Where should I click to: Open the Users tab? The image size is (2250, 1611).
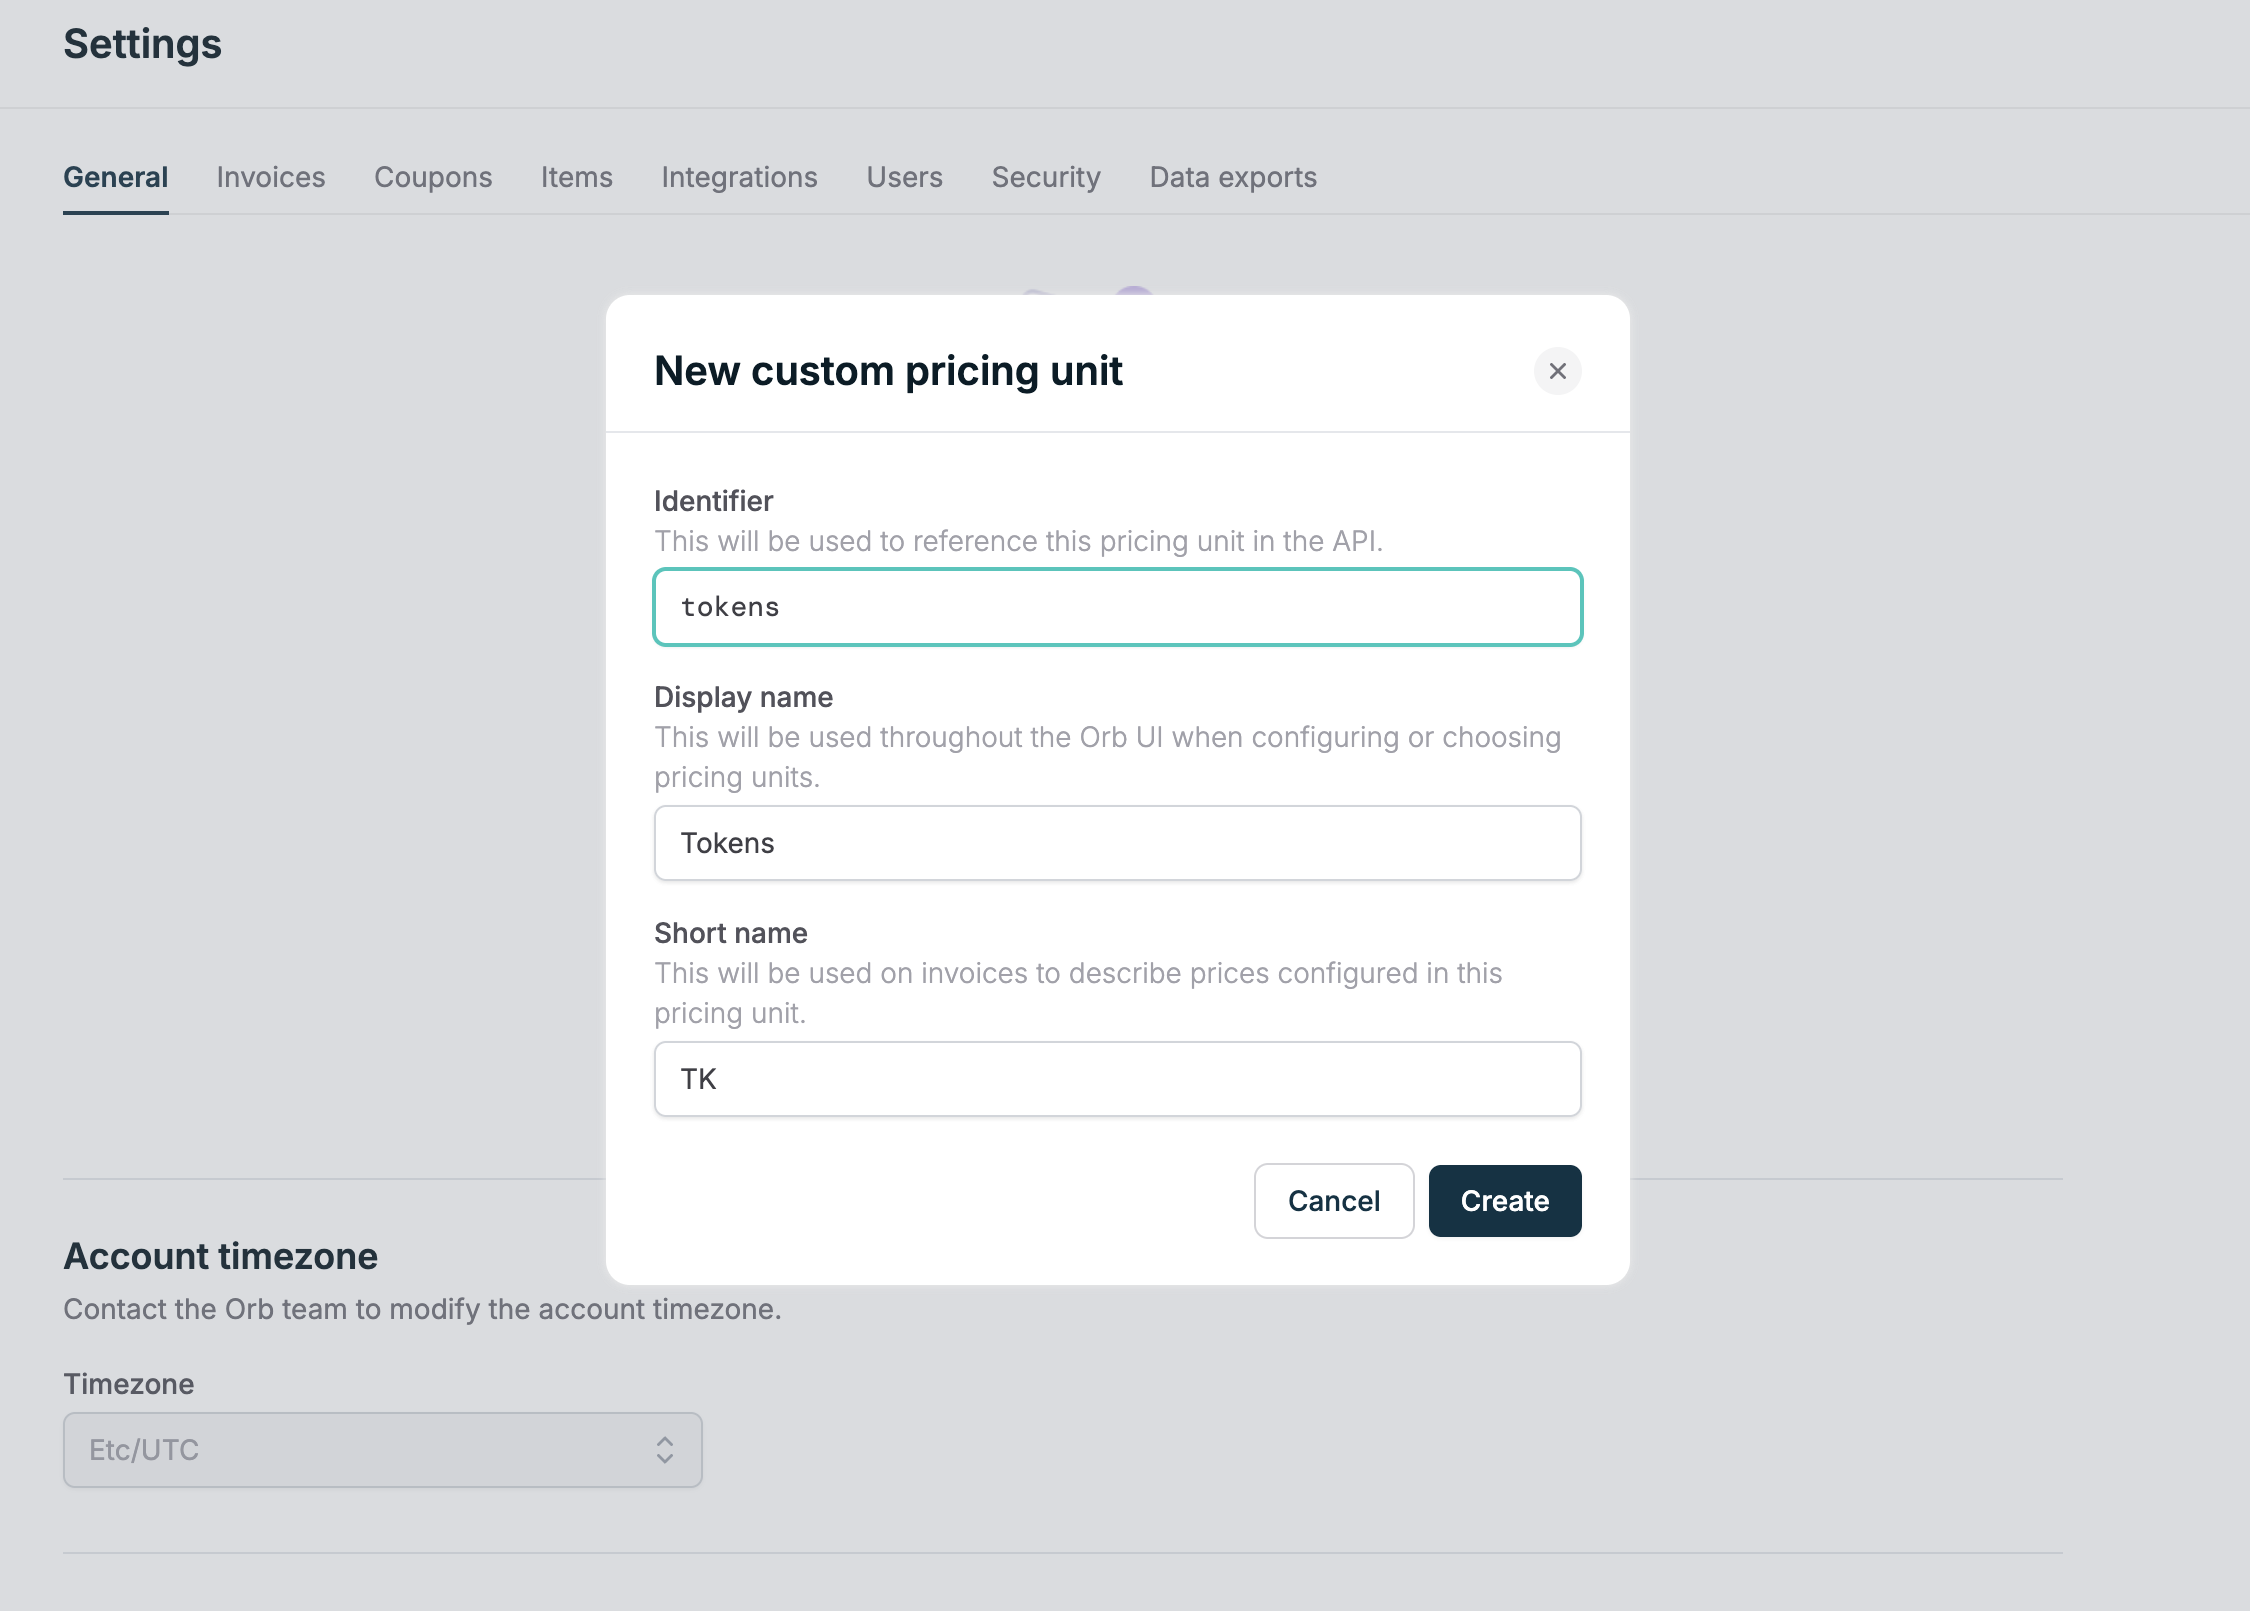(x=904, y=177)
